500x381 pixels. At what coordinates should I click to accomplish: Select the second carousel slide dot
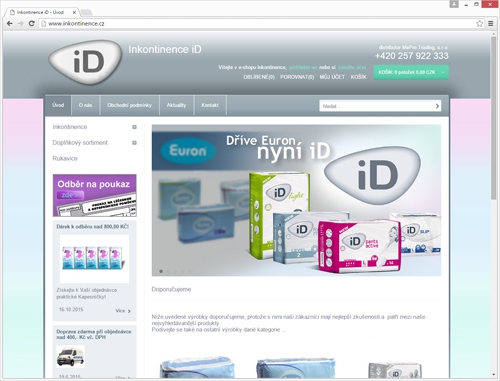tap(168, 271)
